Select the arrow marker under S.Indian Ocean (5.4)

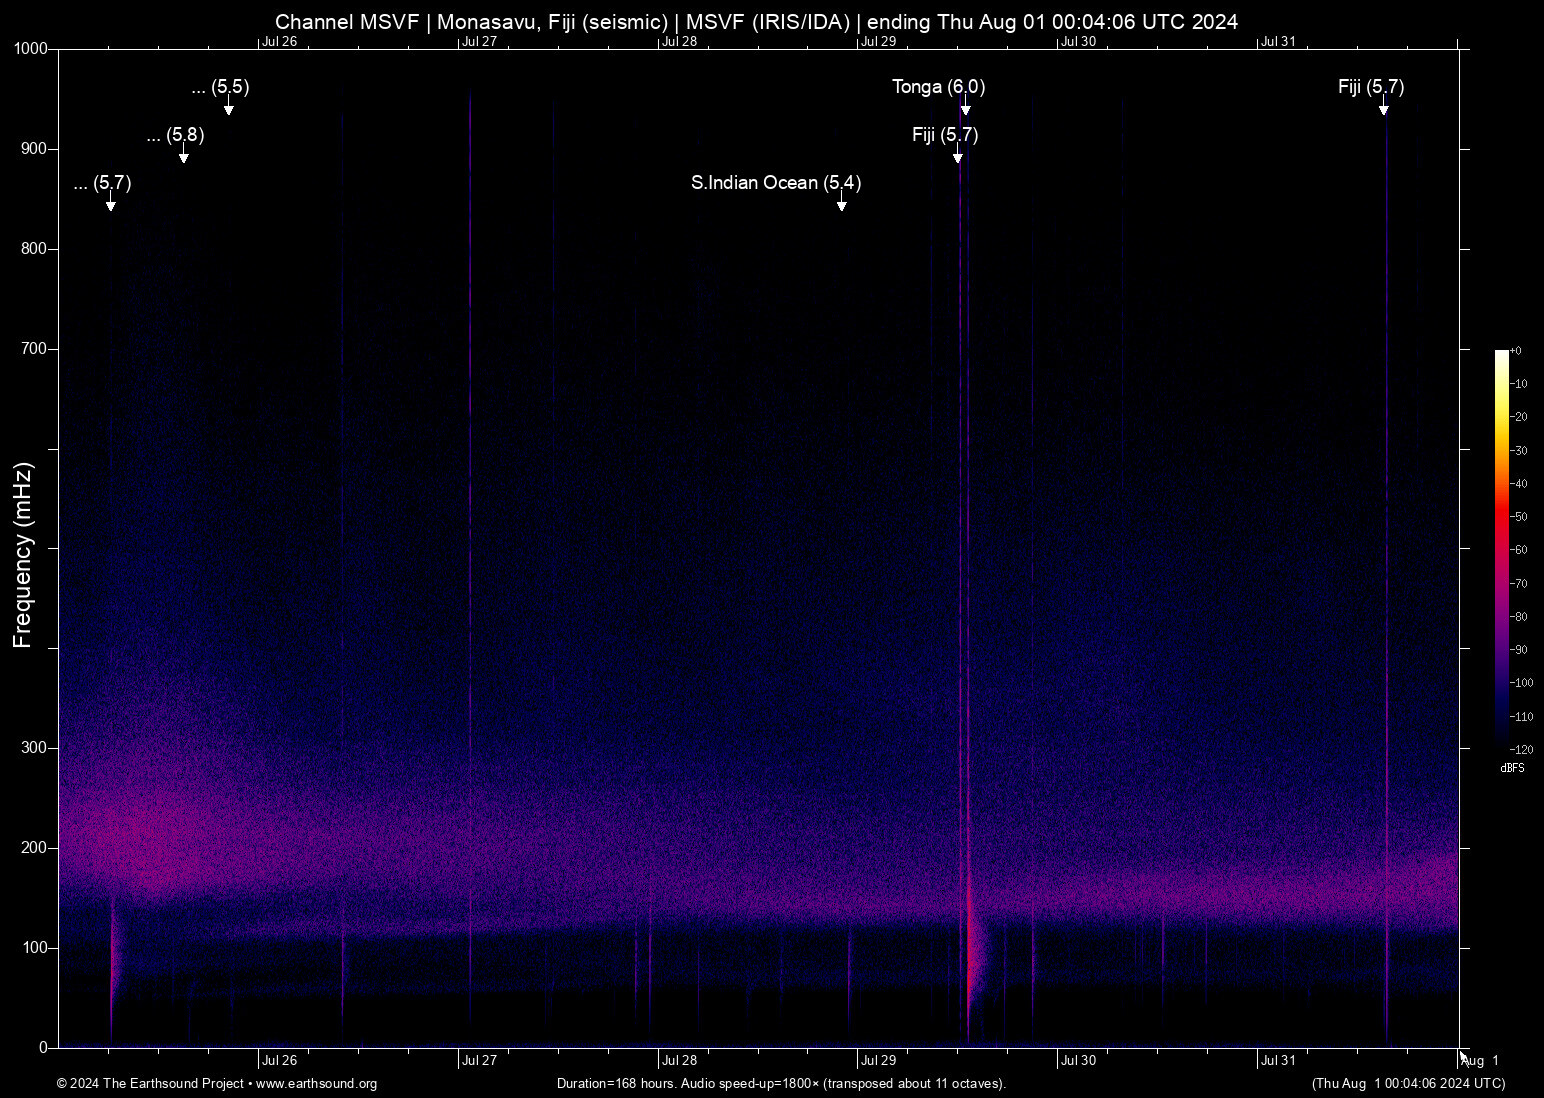click(842, 202)
